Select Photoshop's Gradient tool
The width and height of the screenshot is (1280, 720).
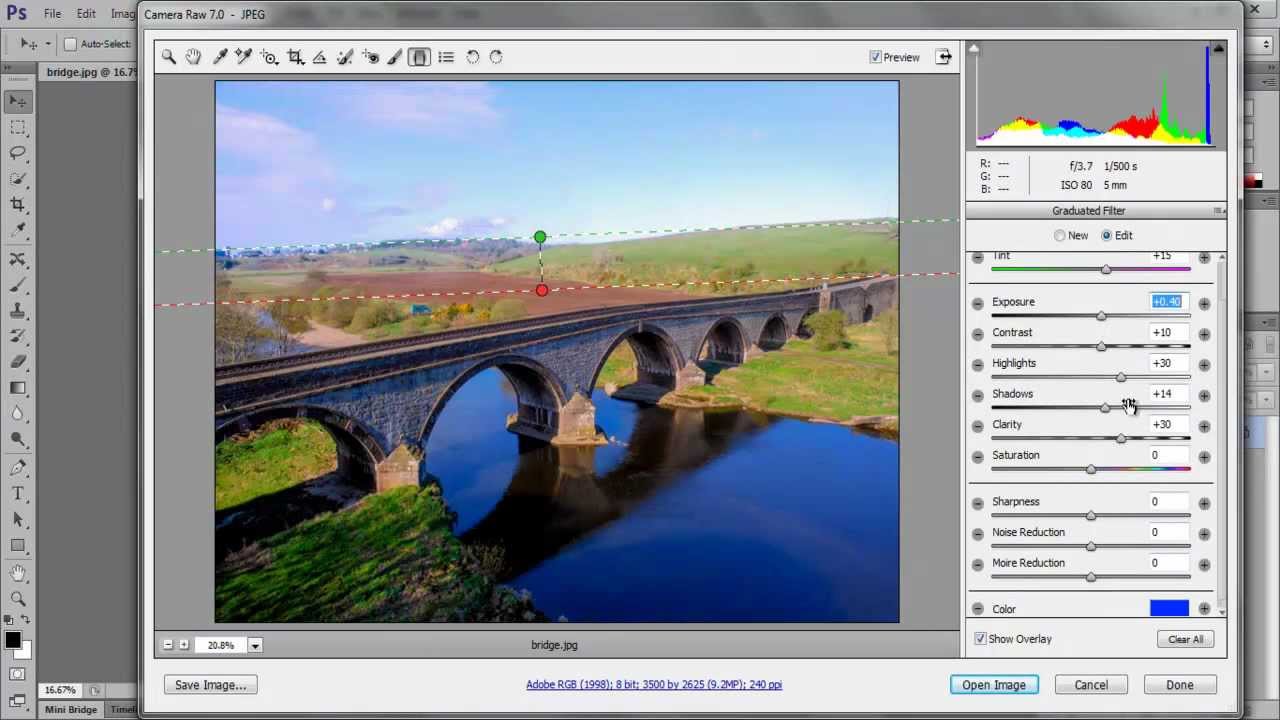(x=18, y=389)
